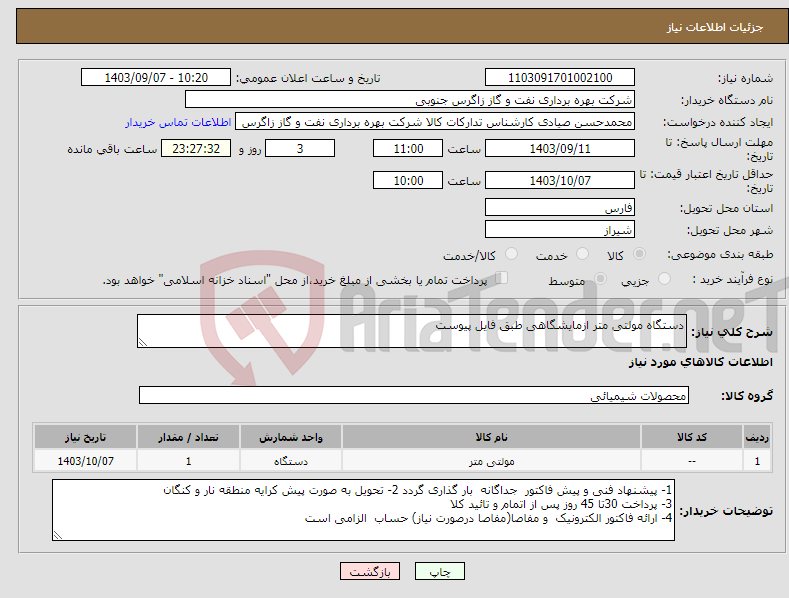Click the quantity cell in the مولتی متر row
This screenshot has width=789, height=598.
click(x=188, y=461)
